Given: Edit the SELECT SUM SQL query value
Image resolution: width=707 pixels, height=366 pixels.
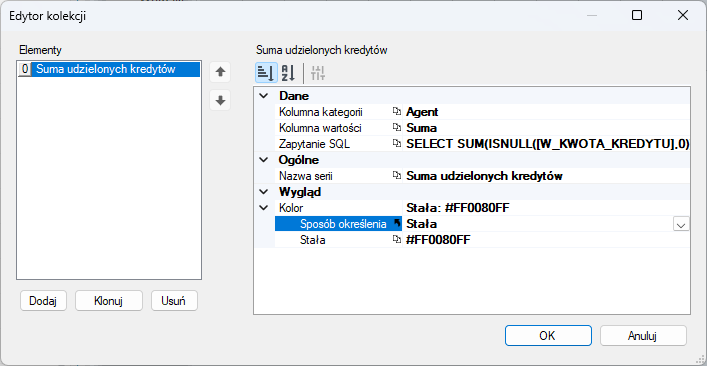Looking at the screenshot, I should click(x=546, y=144).
